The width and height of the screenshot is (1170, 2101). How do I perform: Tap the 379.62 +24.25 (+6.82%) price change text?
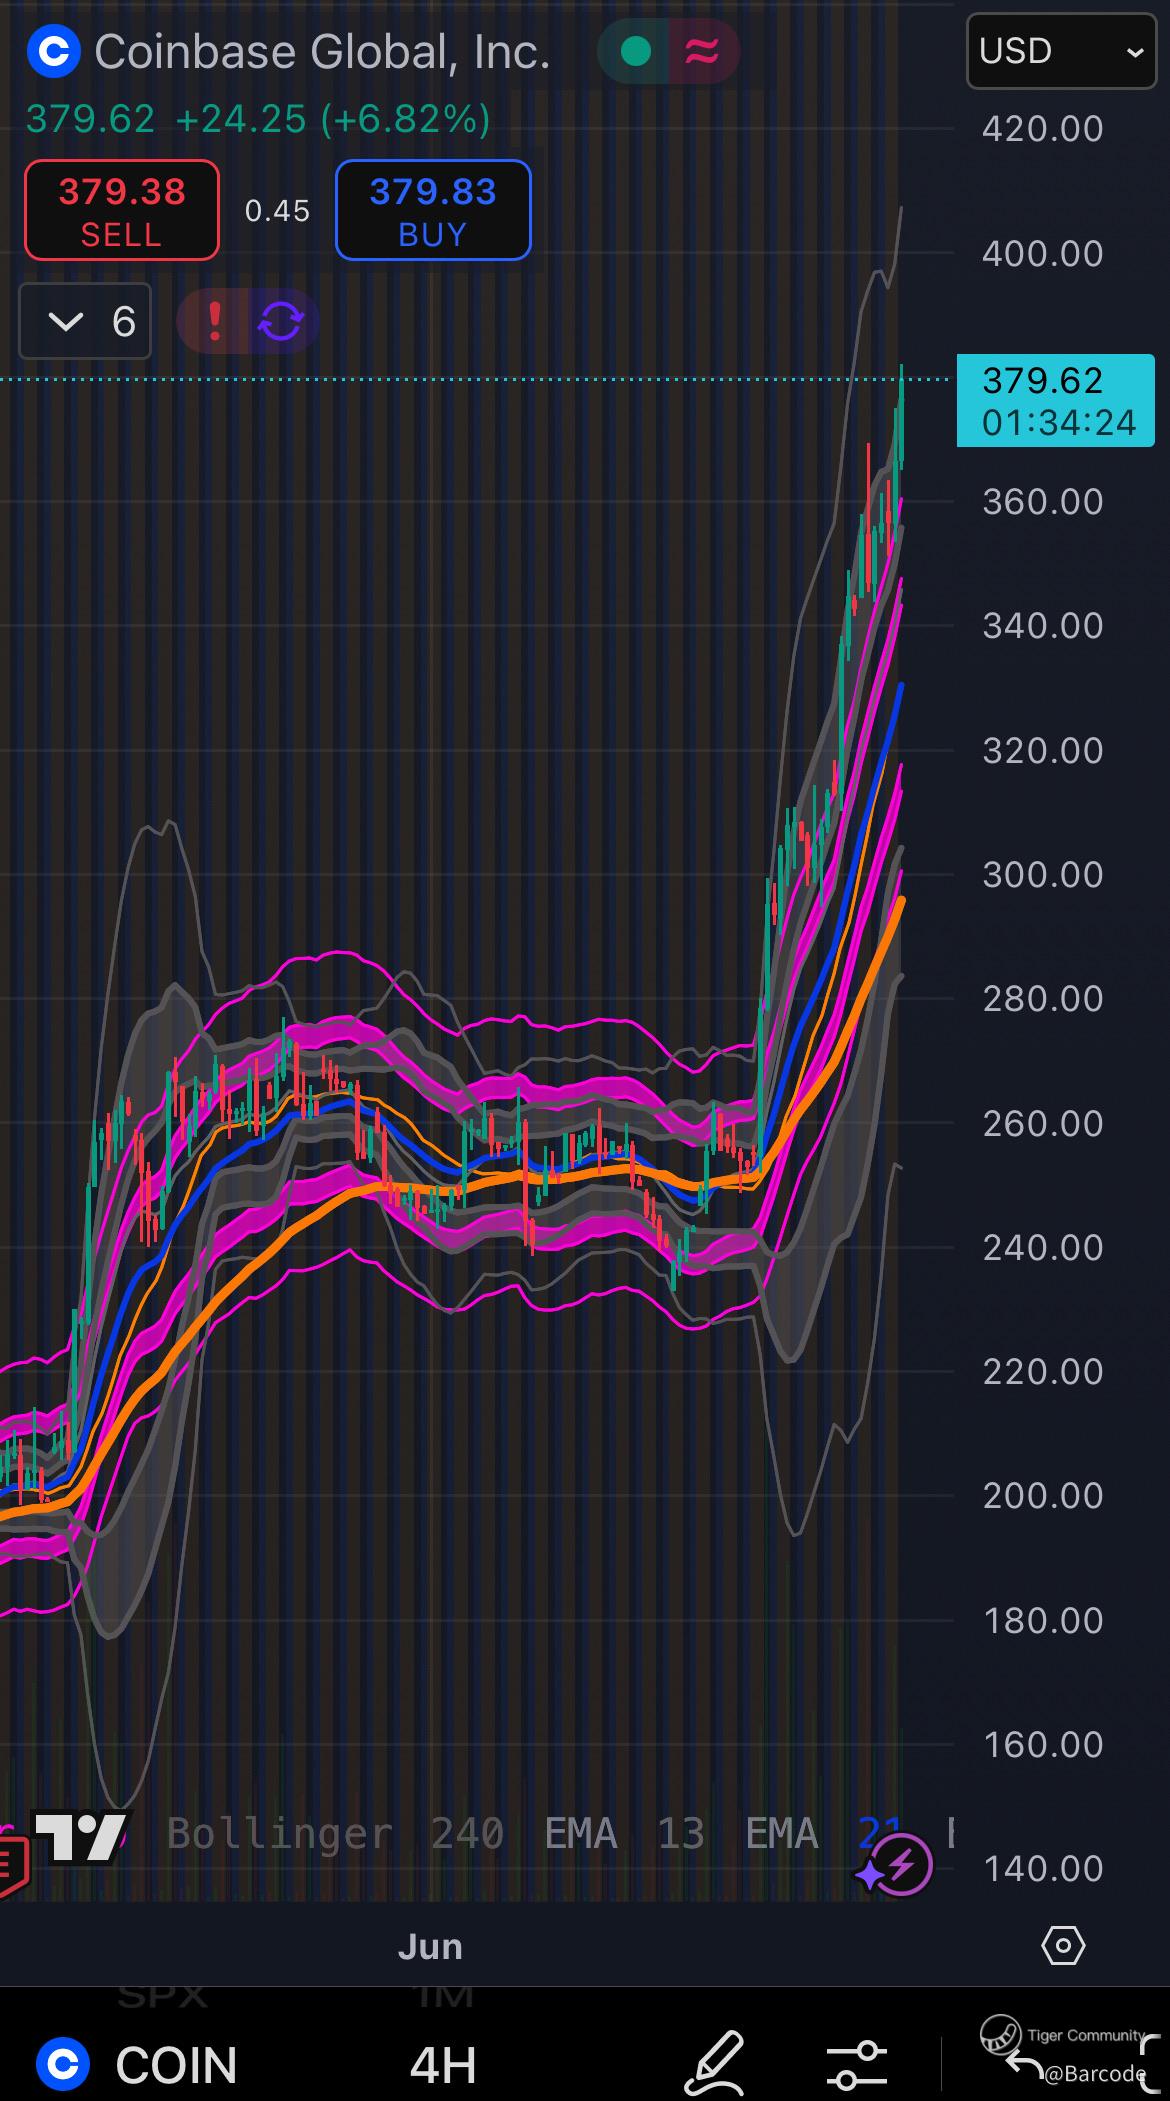tap(258, 119)
